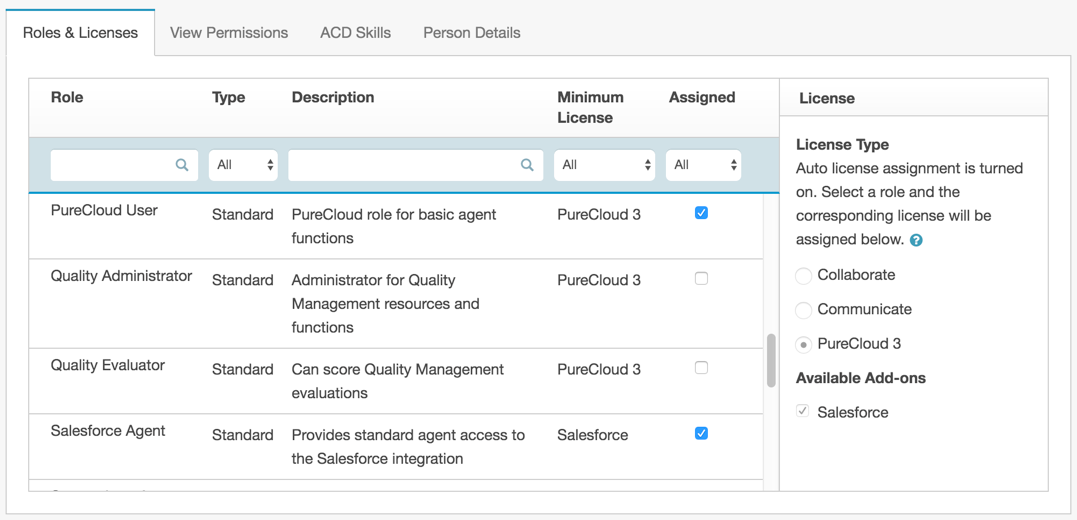The image size is (1077, 520).
Task: Click the Type column header
Action: [229, 98]
